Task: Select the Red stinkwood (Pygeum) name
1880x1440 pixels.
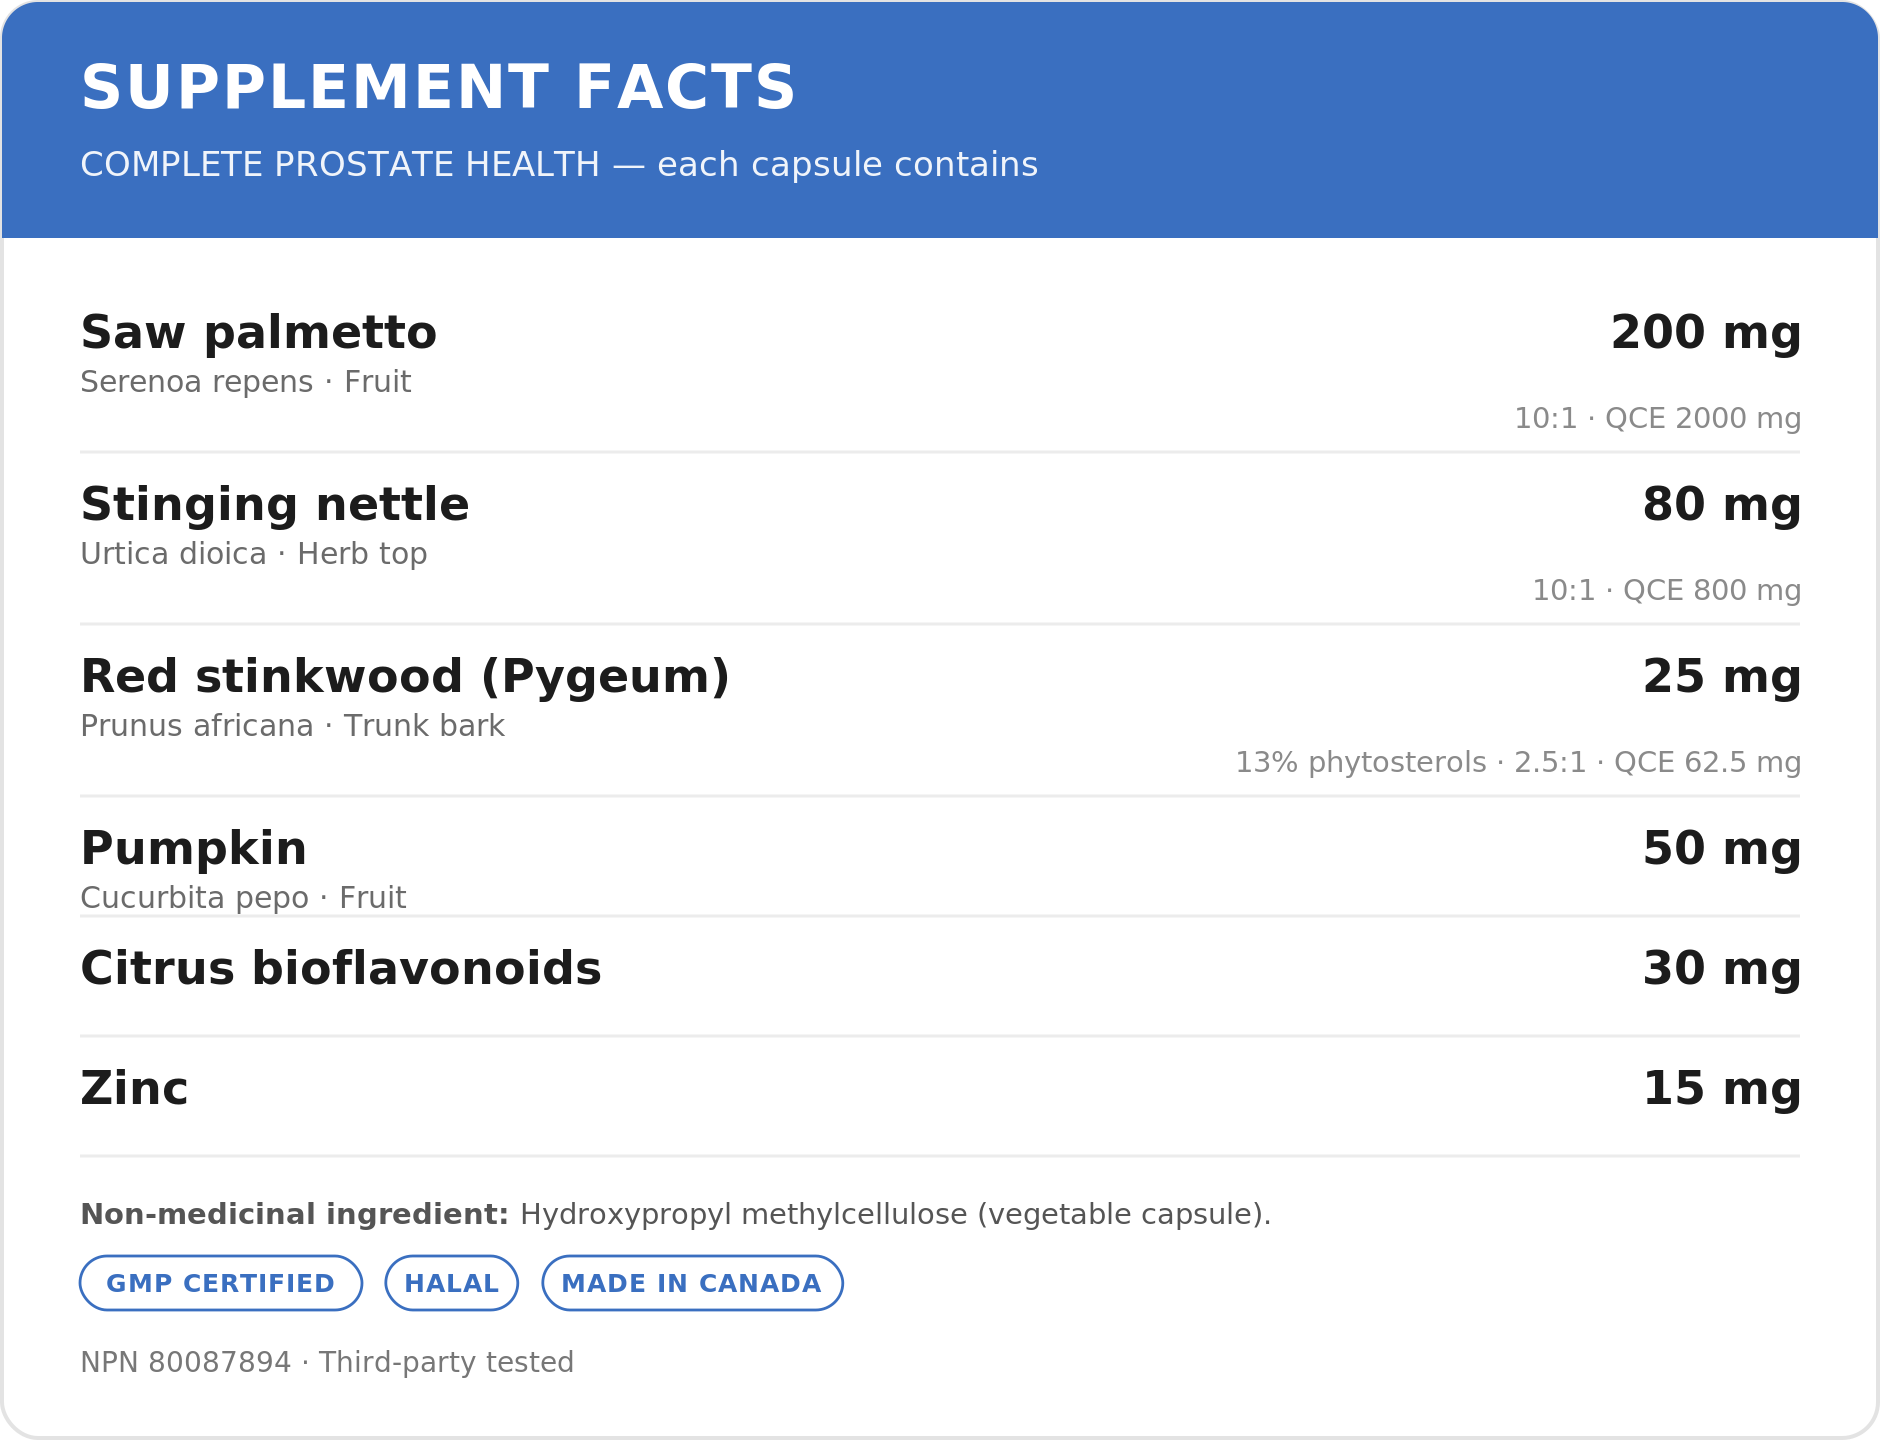Action: [405, 677]
